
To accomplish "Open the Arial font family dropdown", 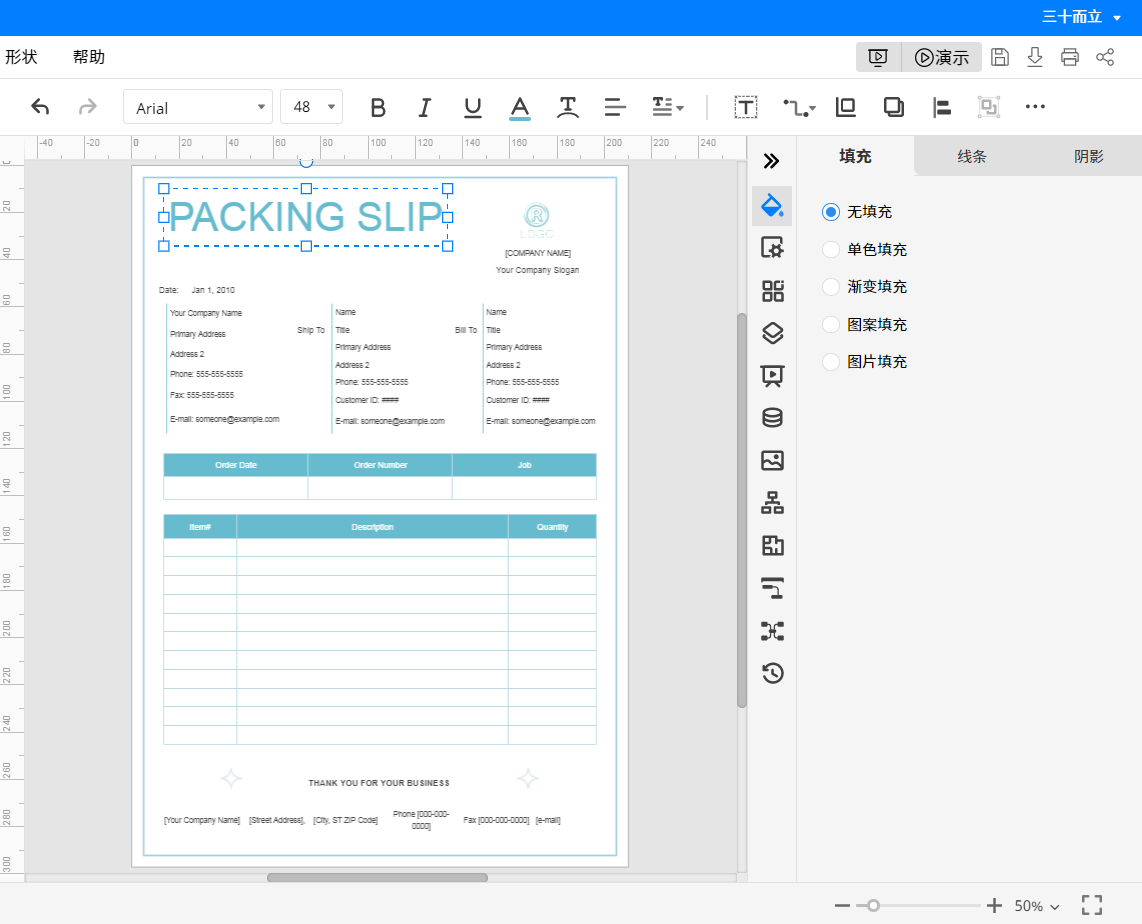I will tap(198, 107).
